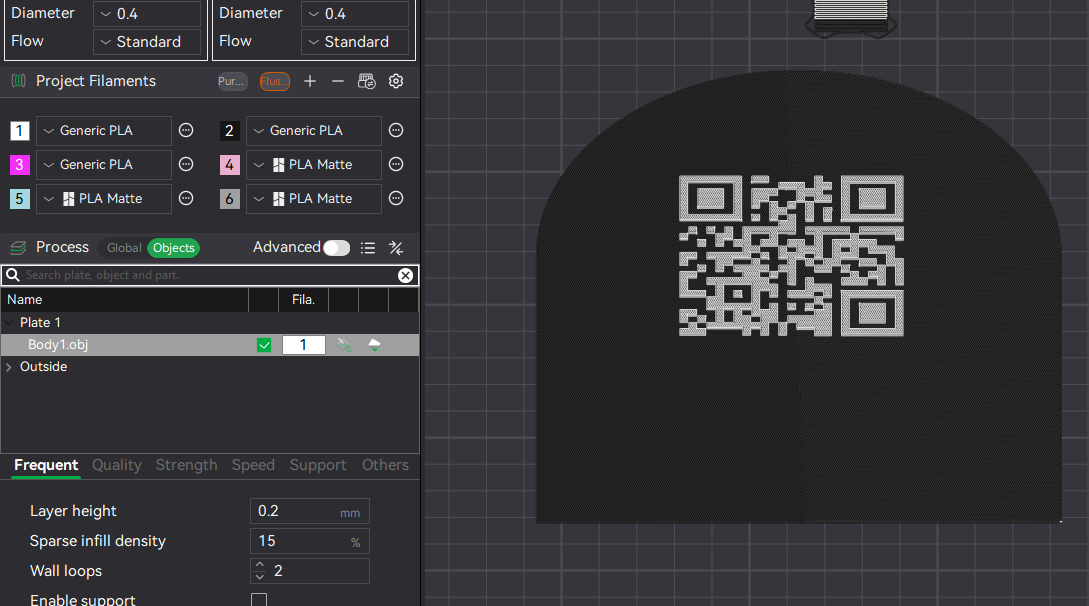1089x606 pixels.
Task: Switch to the Others tab
Action: 385,465
